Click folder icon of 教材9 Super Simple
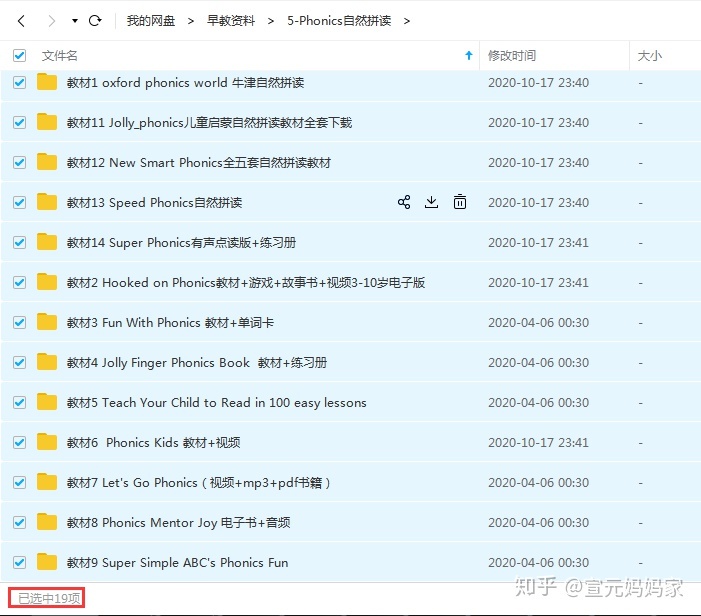 (47, 562)
